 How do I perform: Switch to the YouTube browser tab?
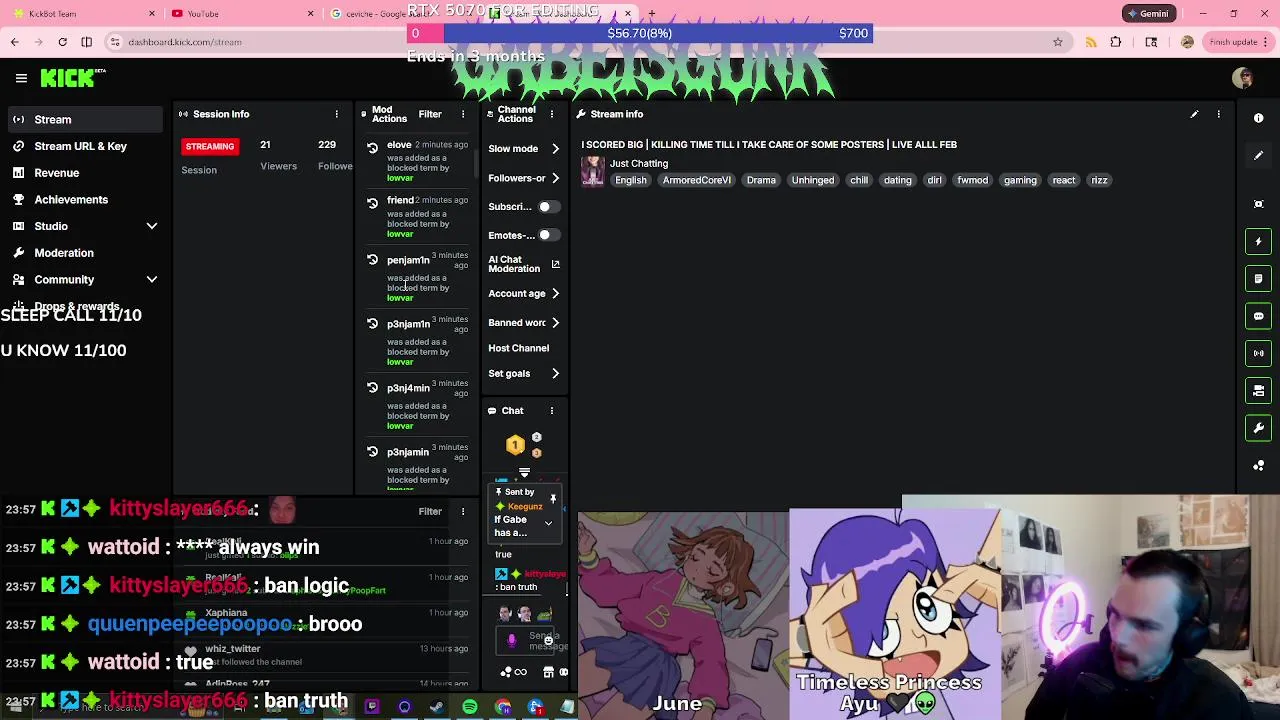click(x=240, y=14)
